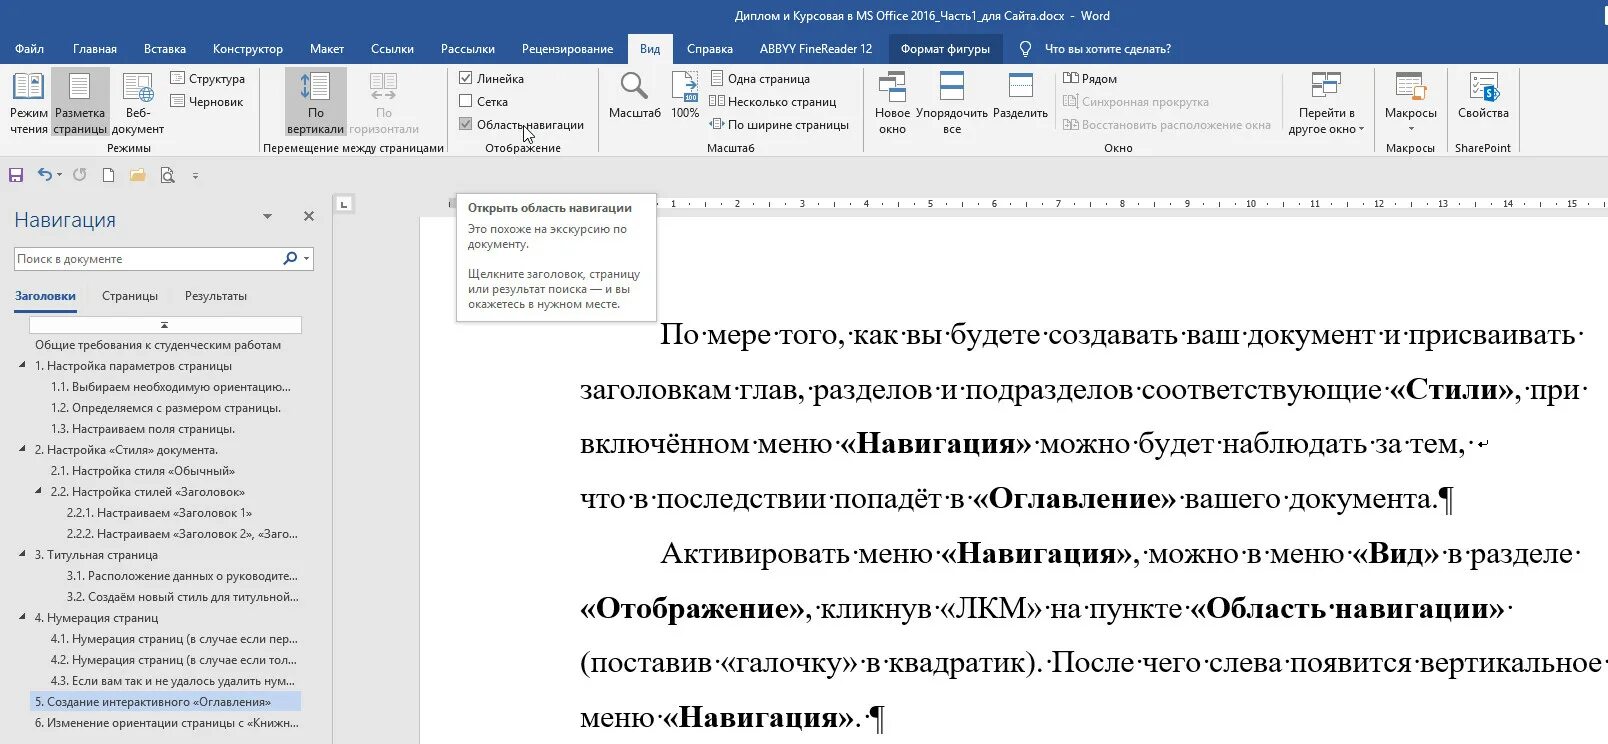1608x744 pixels.
Task: Collapse heading 2. Настройка «Стиля» документа
Action: [x=23, y=449]
